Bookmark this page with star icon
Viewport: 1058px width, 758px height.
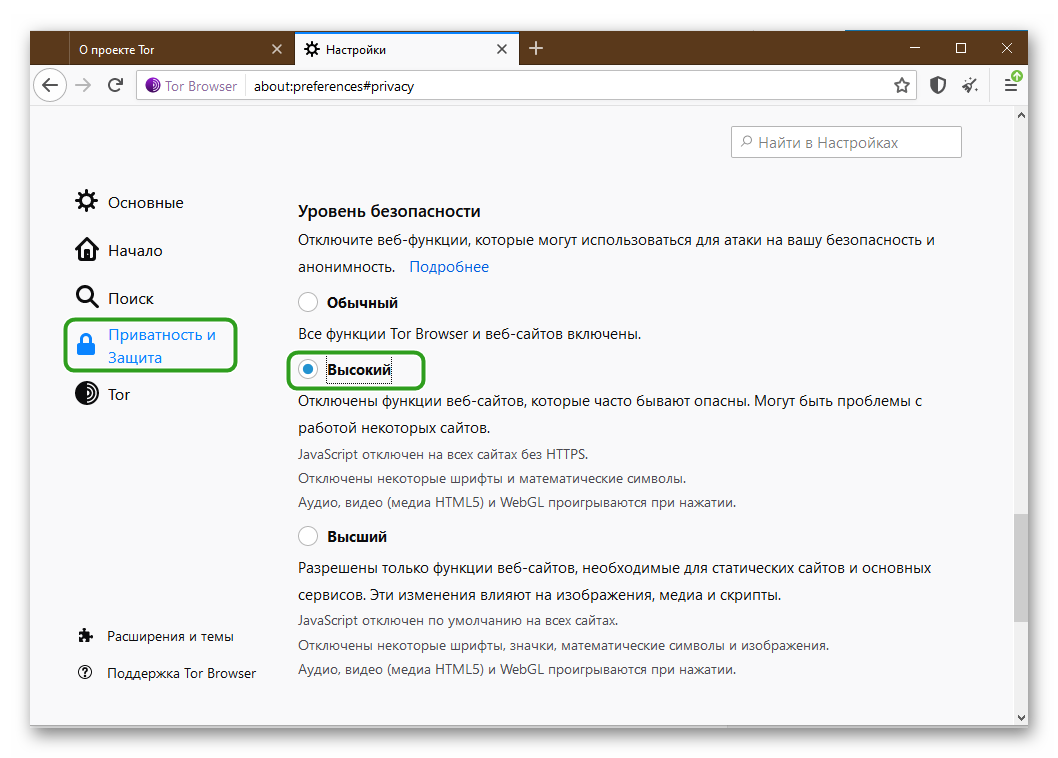[x=901, y=86]
